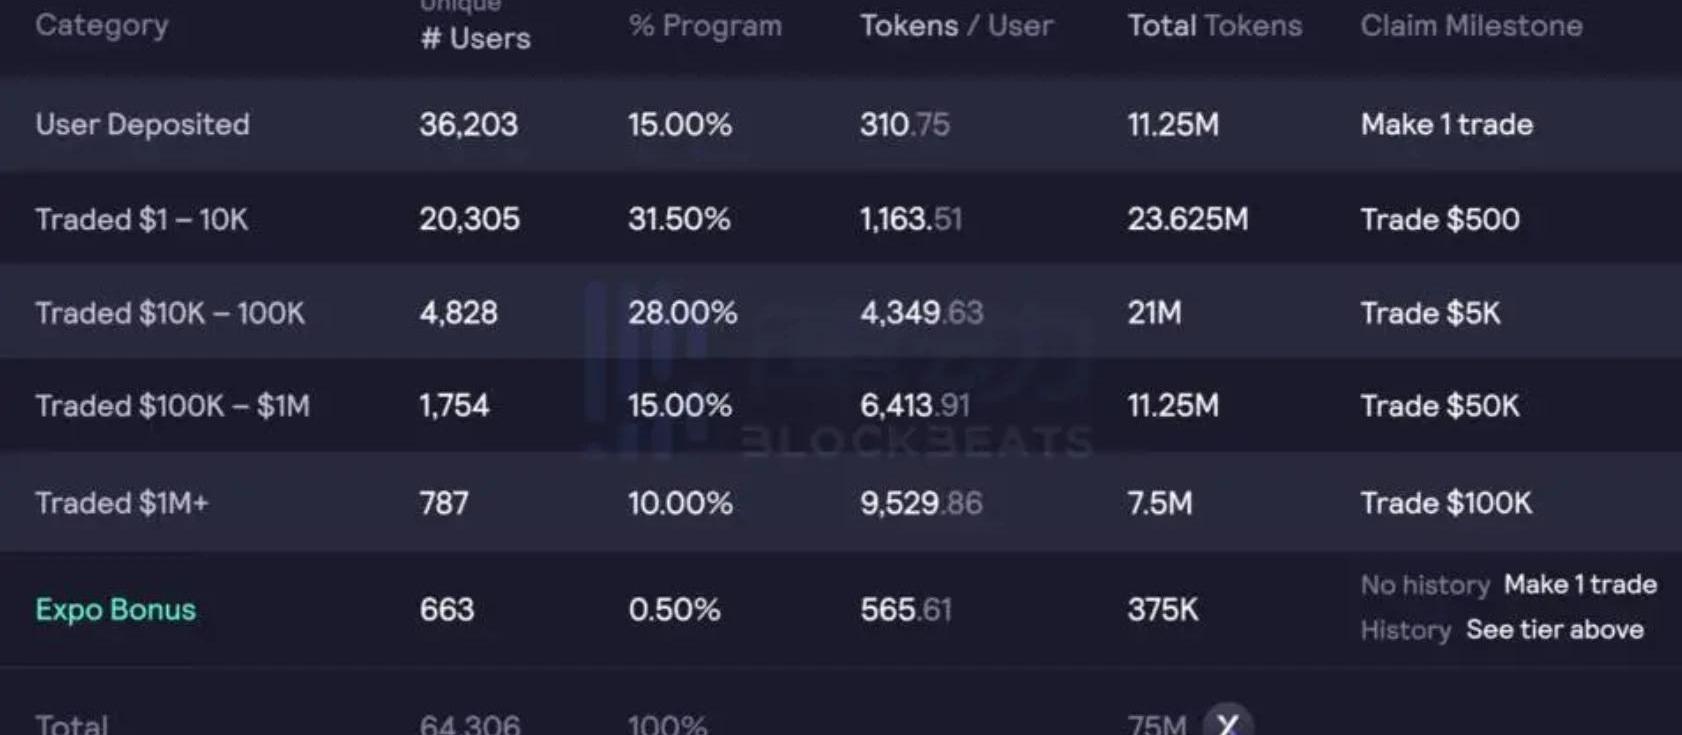Click the # Users column header
Screen dimensions: 1682x735
coord(475,38)
